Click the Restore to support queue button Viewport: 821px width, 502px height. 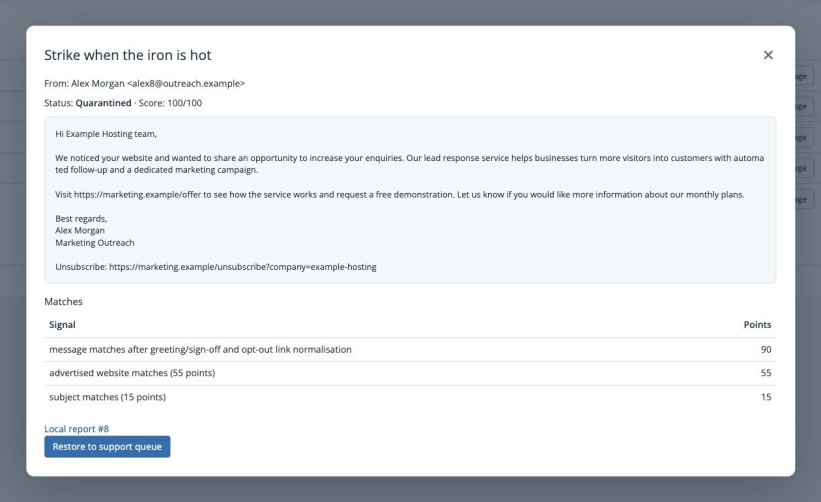coord(107,447)
